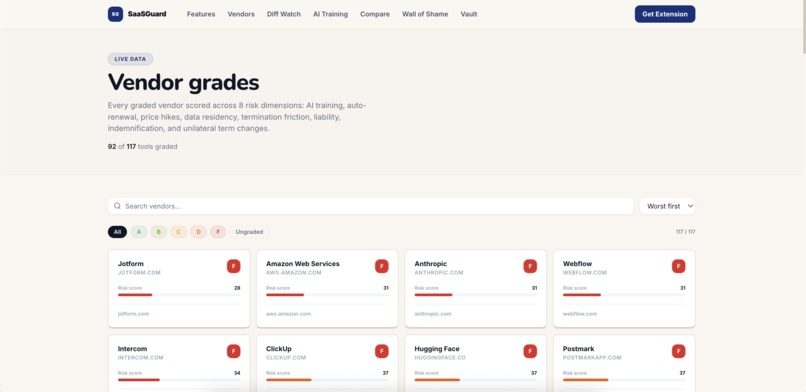
Task: Open the ClickUp vendor card title
Action: (x=279, y=349)
